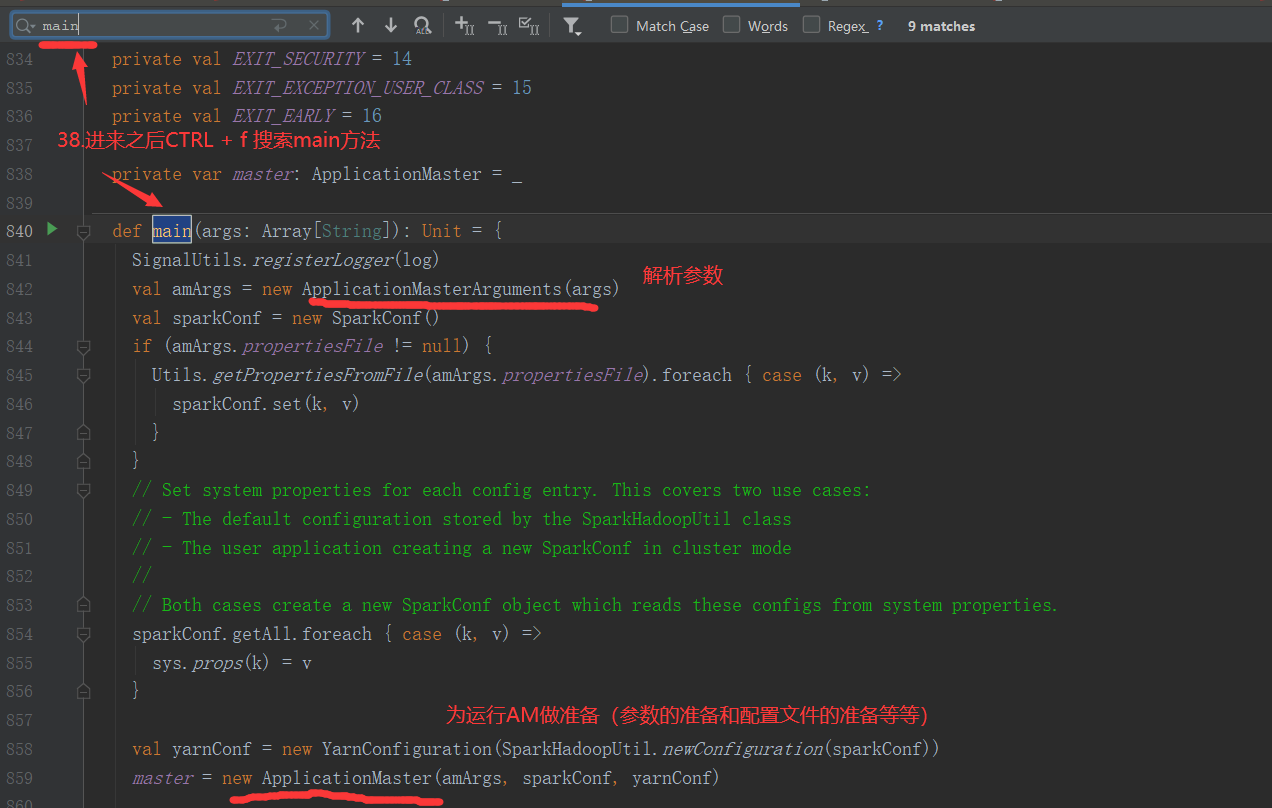This screenshot has width=1272, height=808.
Task: Go to next occurrence with down arrow
Action: pos(390,25)
